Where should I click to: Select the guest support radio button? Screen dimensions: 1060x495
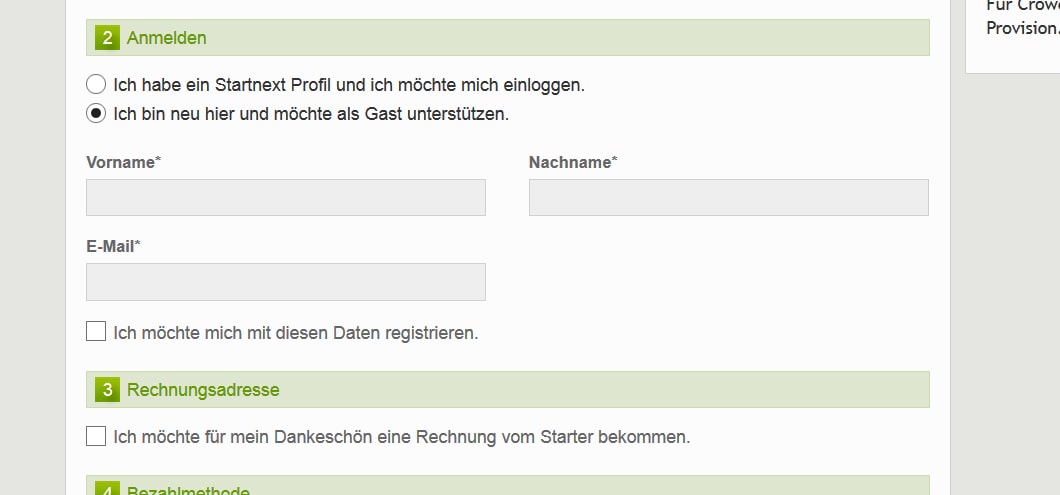point(96,113)
